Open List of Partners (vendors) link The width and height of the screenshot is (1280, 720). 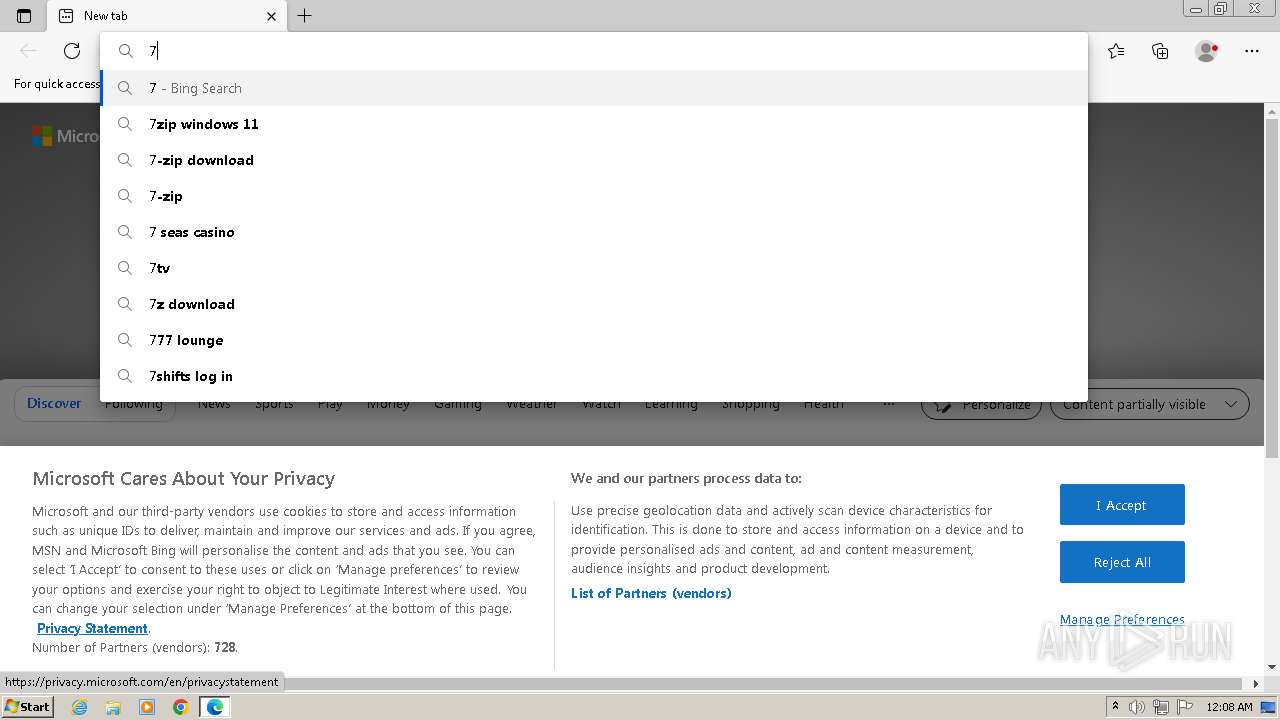point(651,593)
